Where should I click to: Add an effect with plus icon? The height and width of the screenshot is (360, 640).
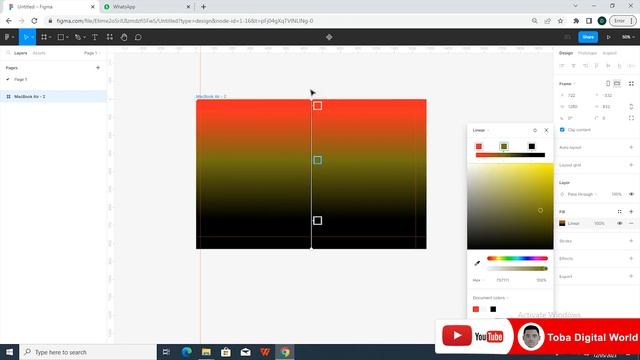pos(631,258)
